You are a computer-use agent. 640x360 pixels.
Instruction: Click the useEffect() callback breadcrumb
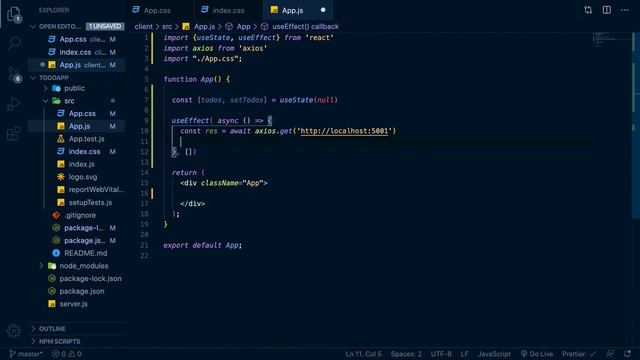305,27
